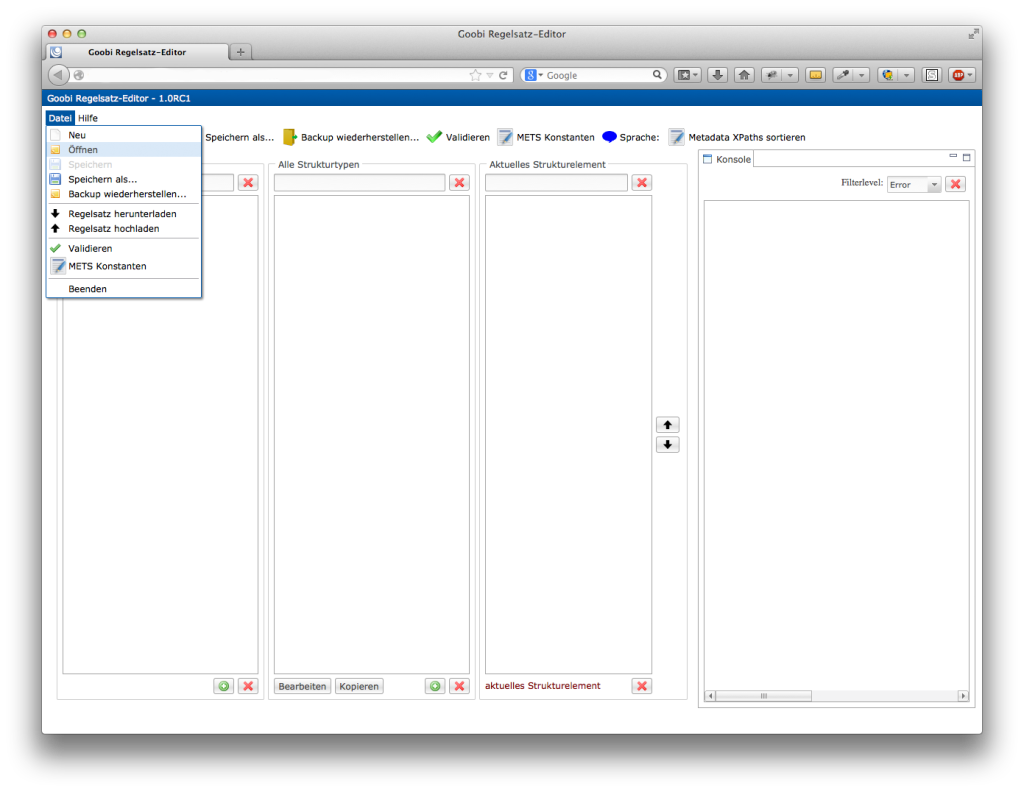This screenshot has width=1024, height=792.
Task: Click the blank page icon beside Neu
Action: [x=56, y=135]
